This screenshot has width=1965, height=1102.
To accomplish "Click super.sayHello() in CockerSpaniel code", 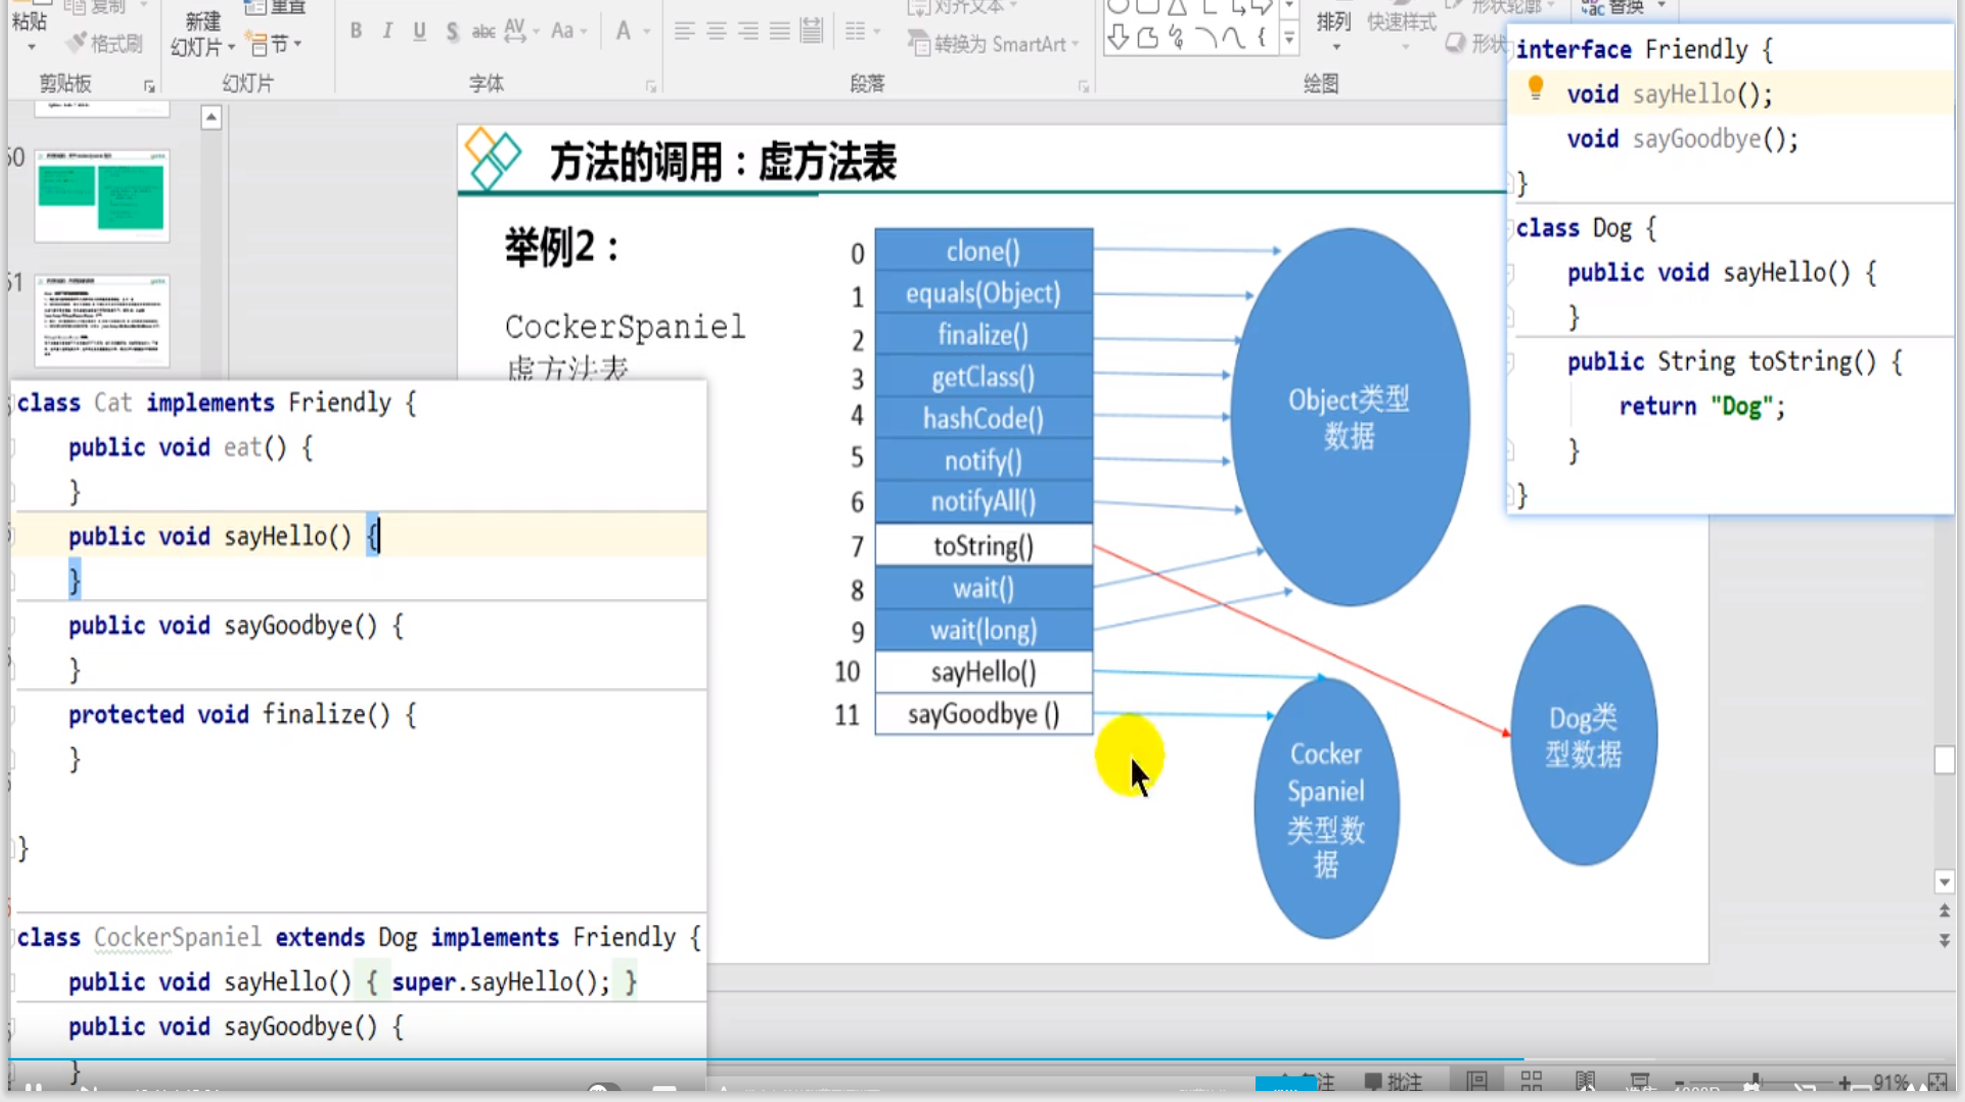I will 500,982.
